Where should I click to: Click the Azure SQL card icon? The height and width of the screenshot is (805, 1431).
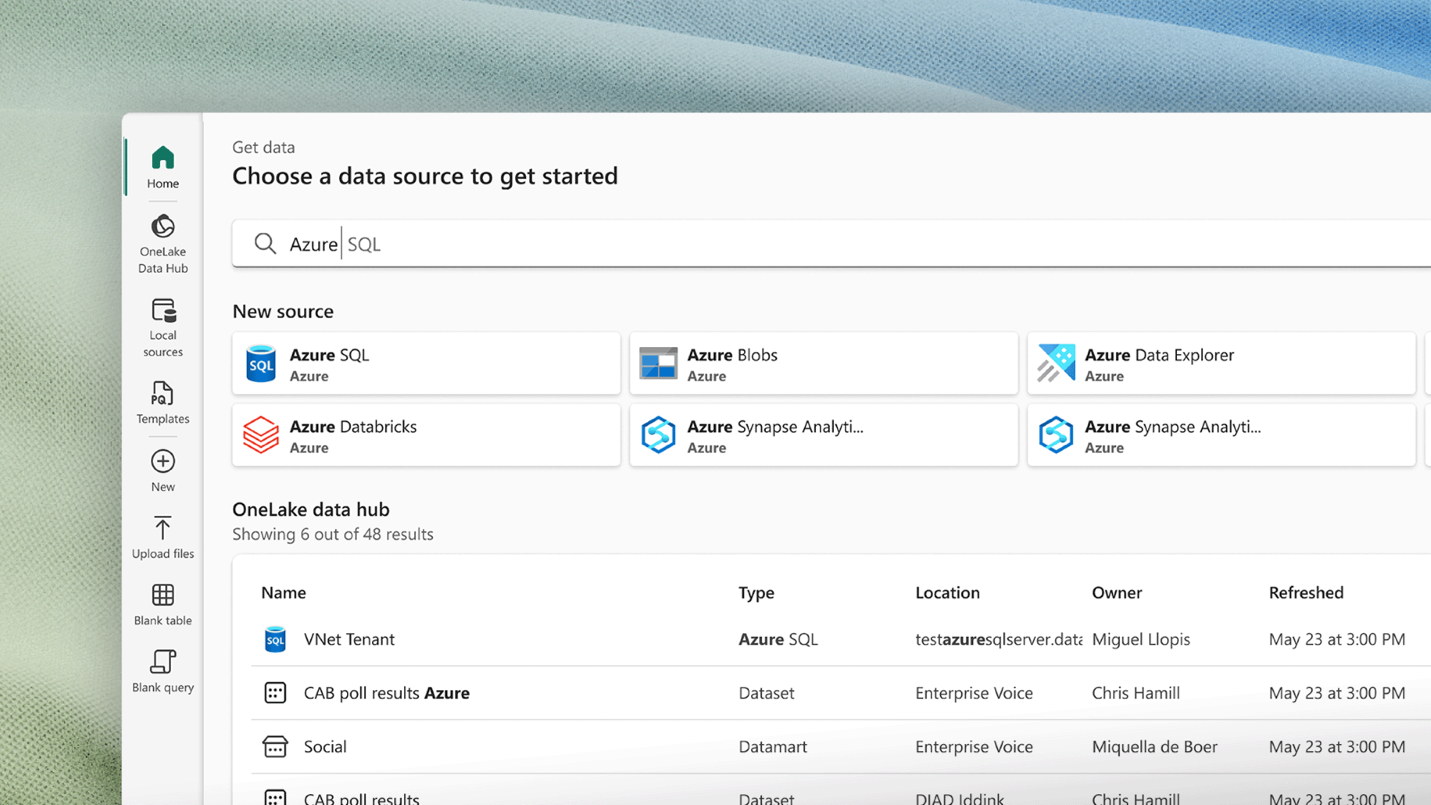261,363
